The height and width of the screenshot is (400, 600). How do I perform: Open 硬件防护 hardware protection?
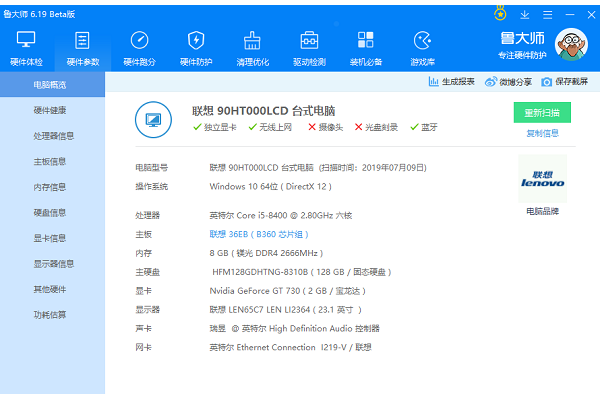tap(196, 49)
